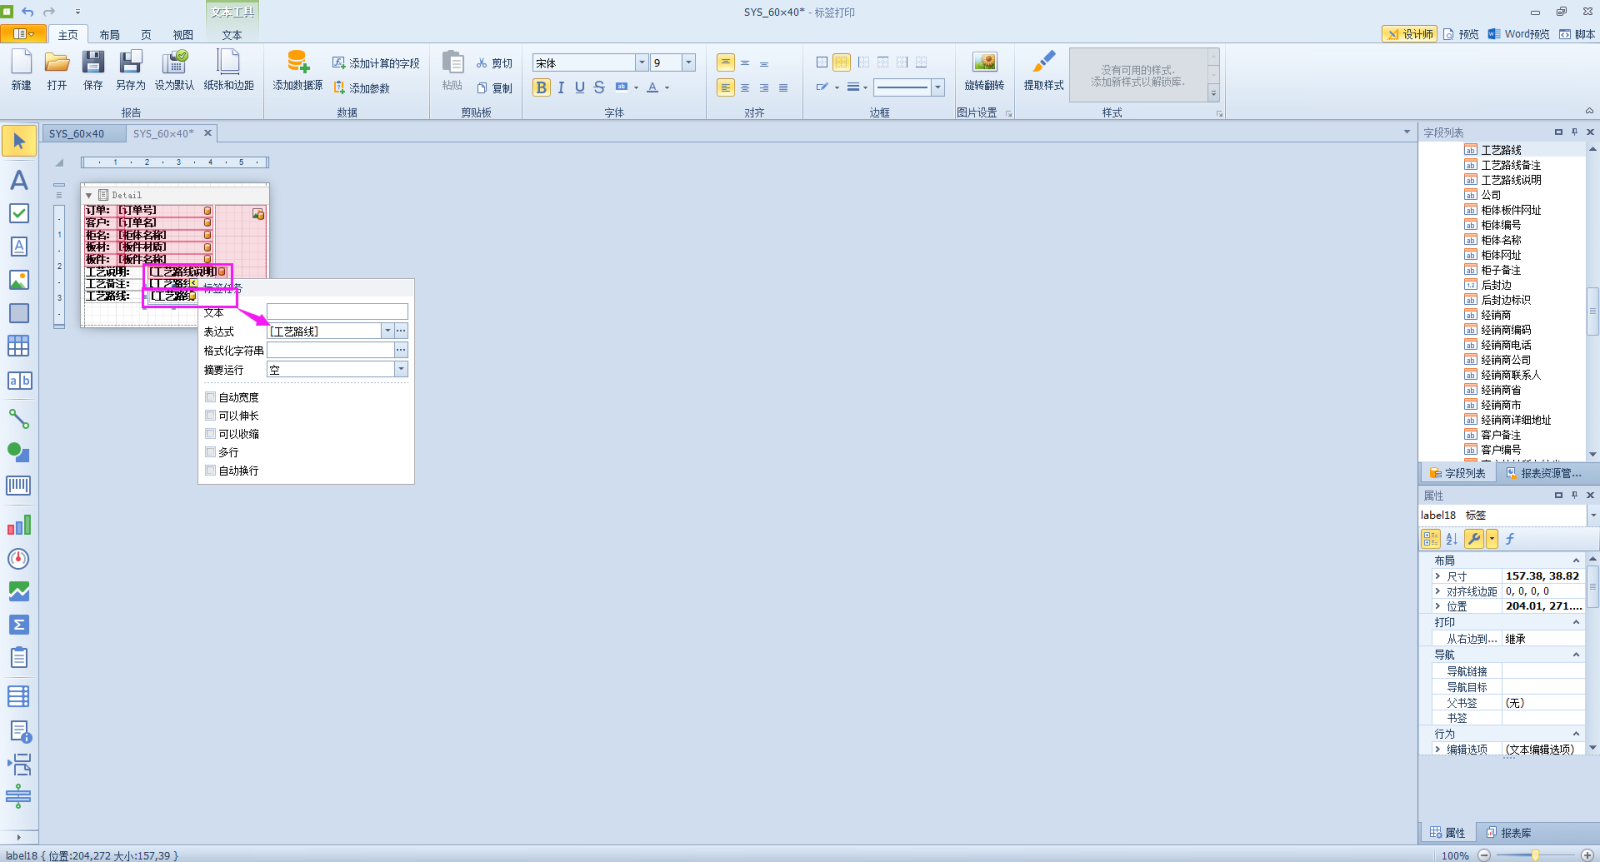This screenshot has height=862, width=1600.
Task: Select the Table tool in toolbox
Action: pyautogui.click(x=19, y=346)
